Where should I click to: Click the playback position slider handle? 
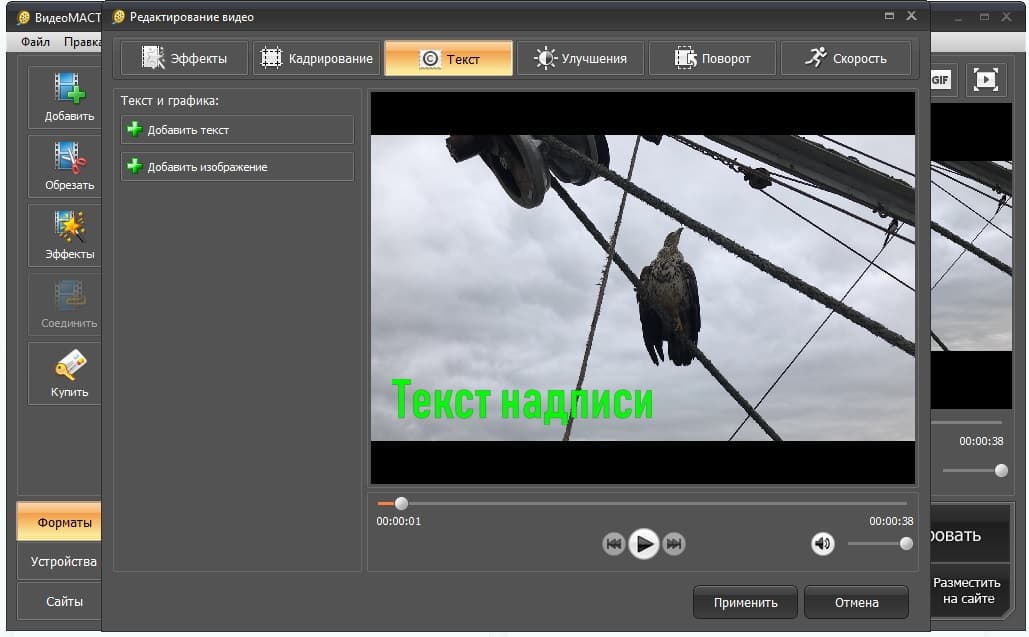401,503
